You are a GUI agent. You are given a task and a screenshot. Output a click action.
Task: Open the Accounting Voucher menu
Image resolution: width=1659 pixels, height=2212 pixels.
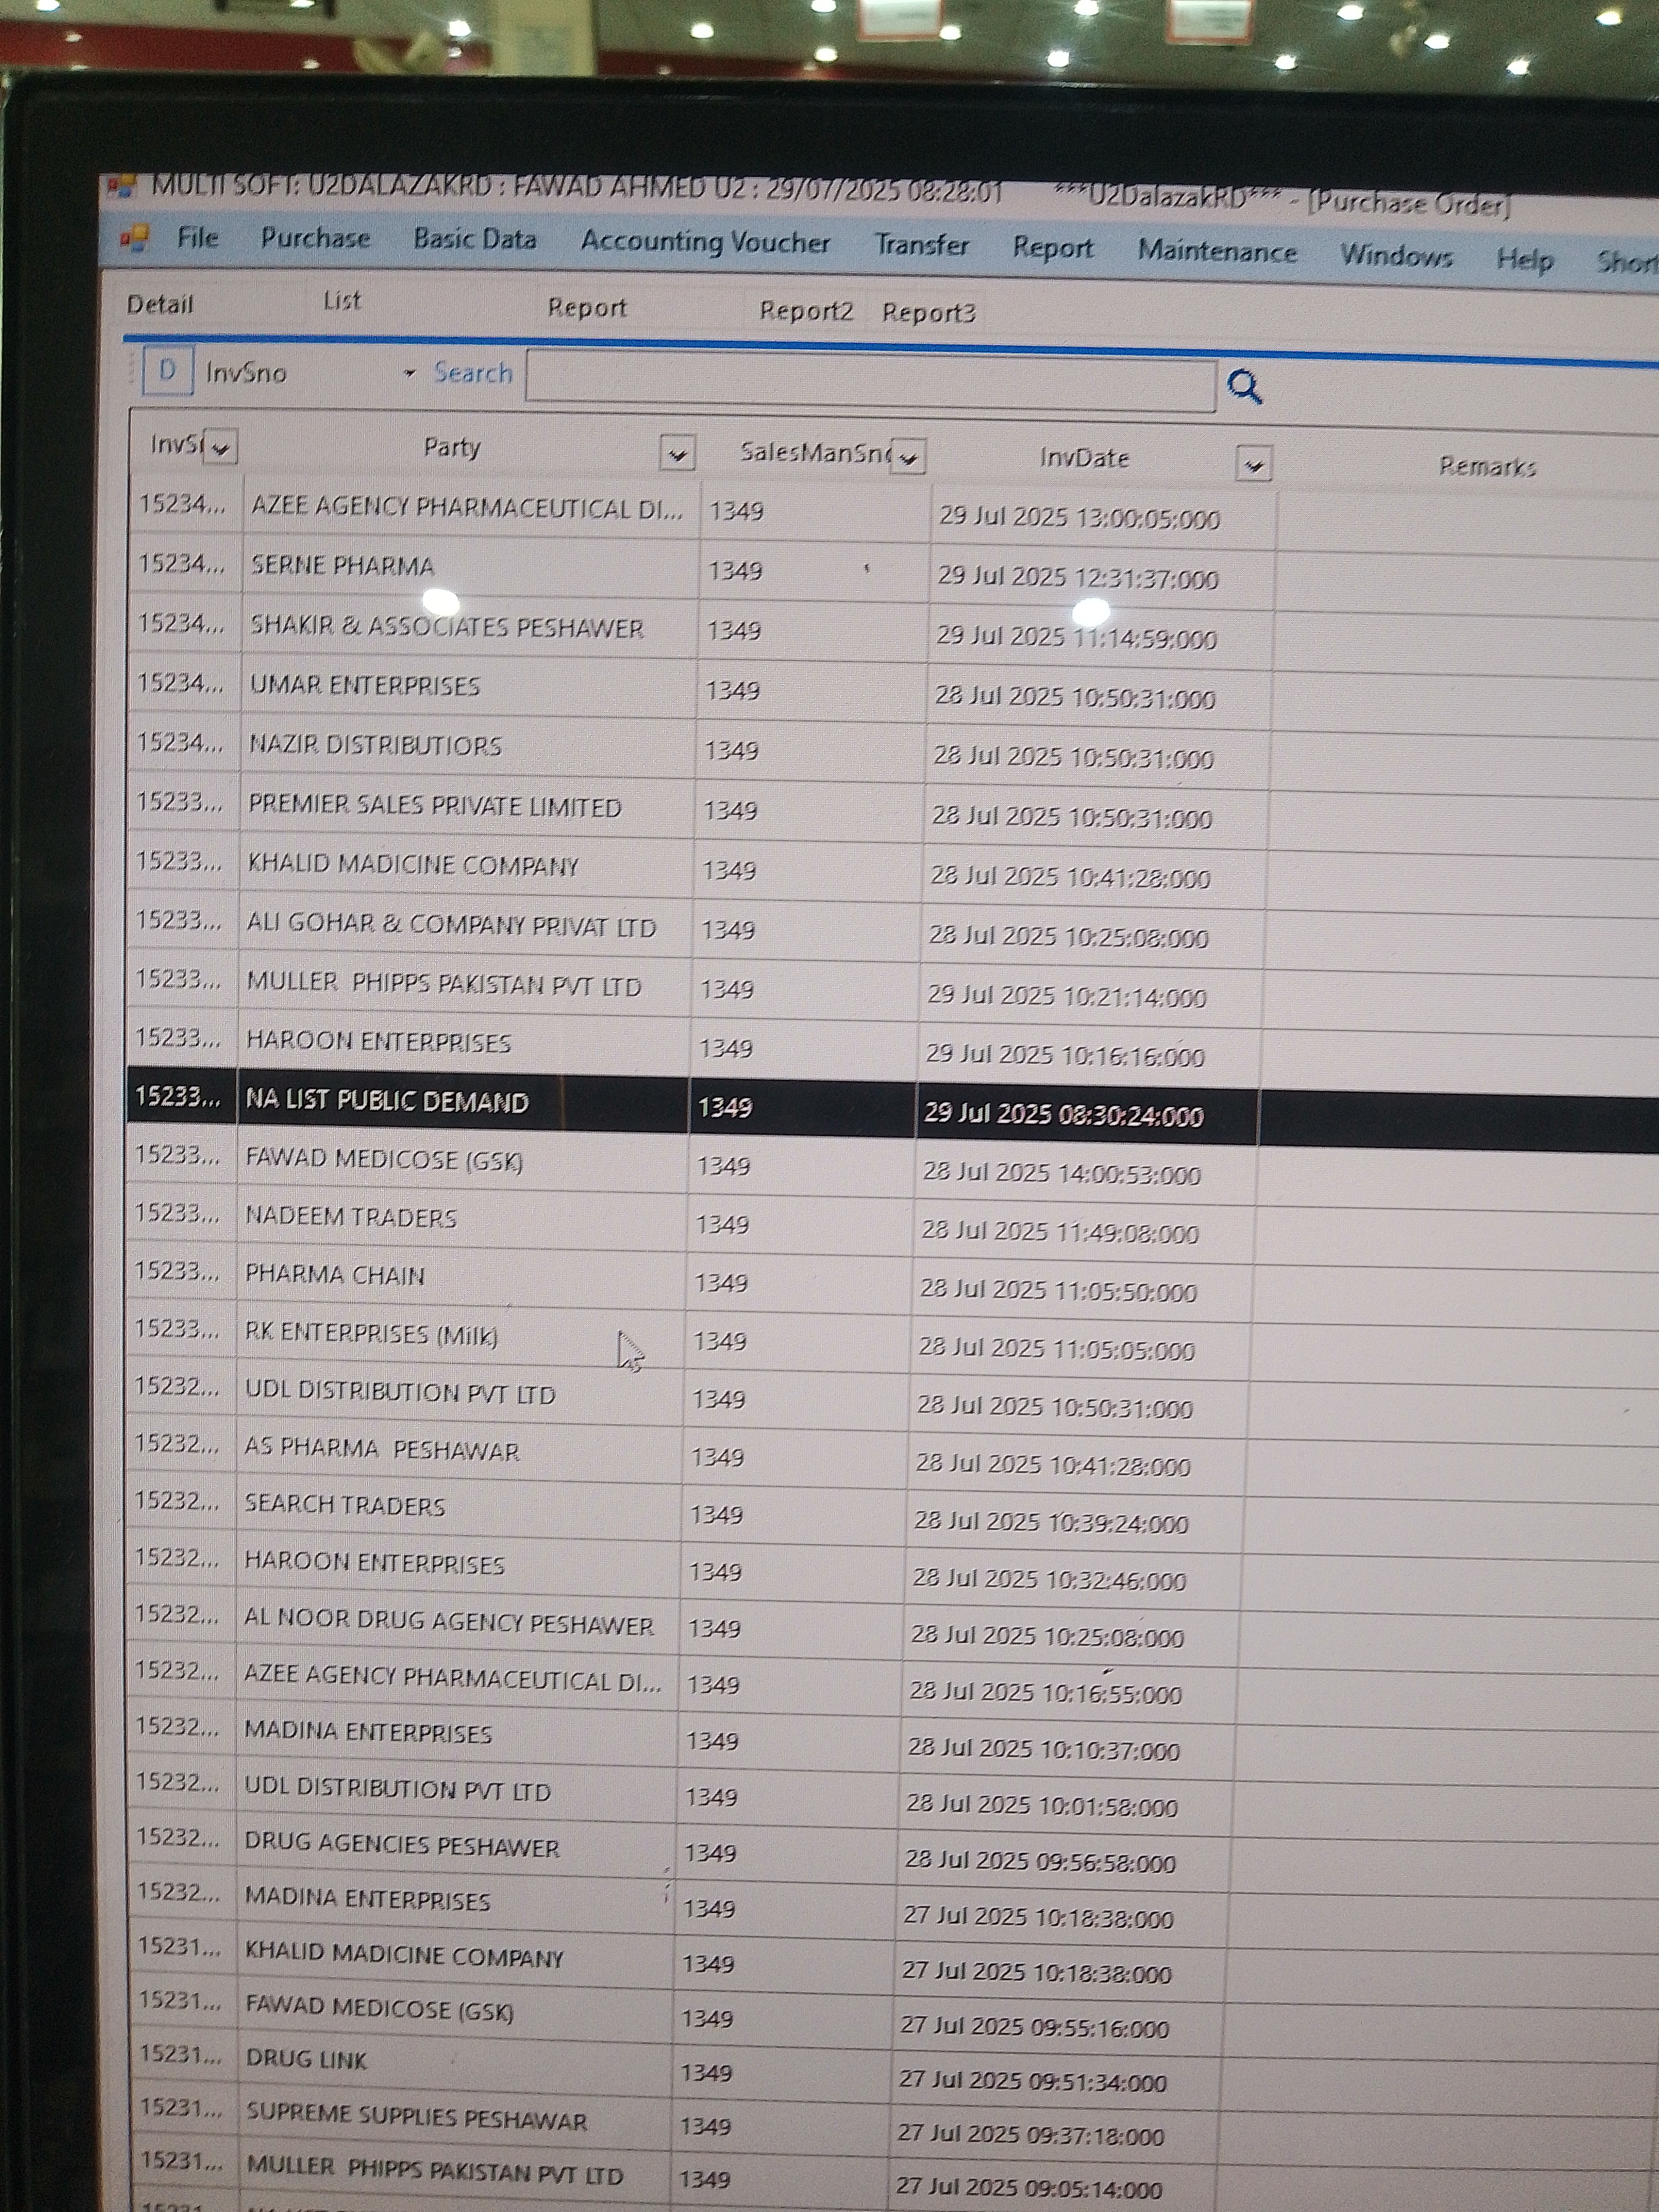(x=705, y=242)
